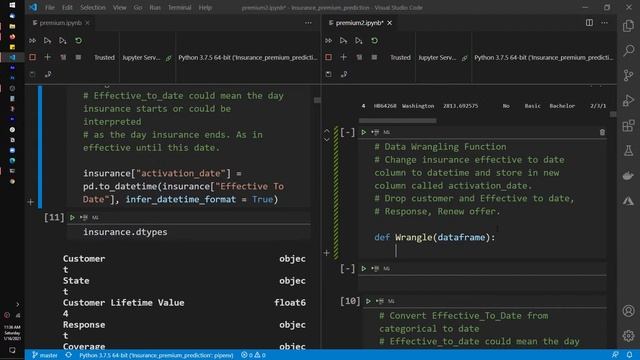Image resolution: width=640 pixels, height=360 pixels.
Task: Open the Extensions view
Action: (629, 125)
